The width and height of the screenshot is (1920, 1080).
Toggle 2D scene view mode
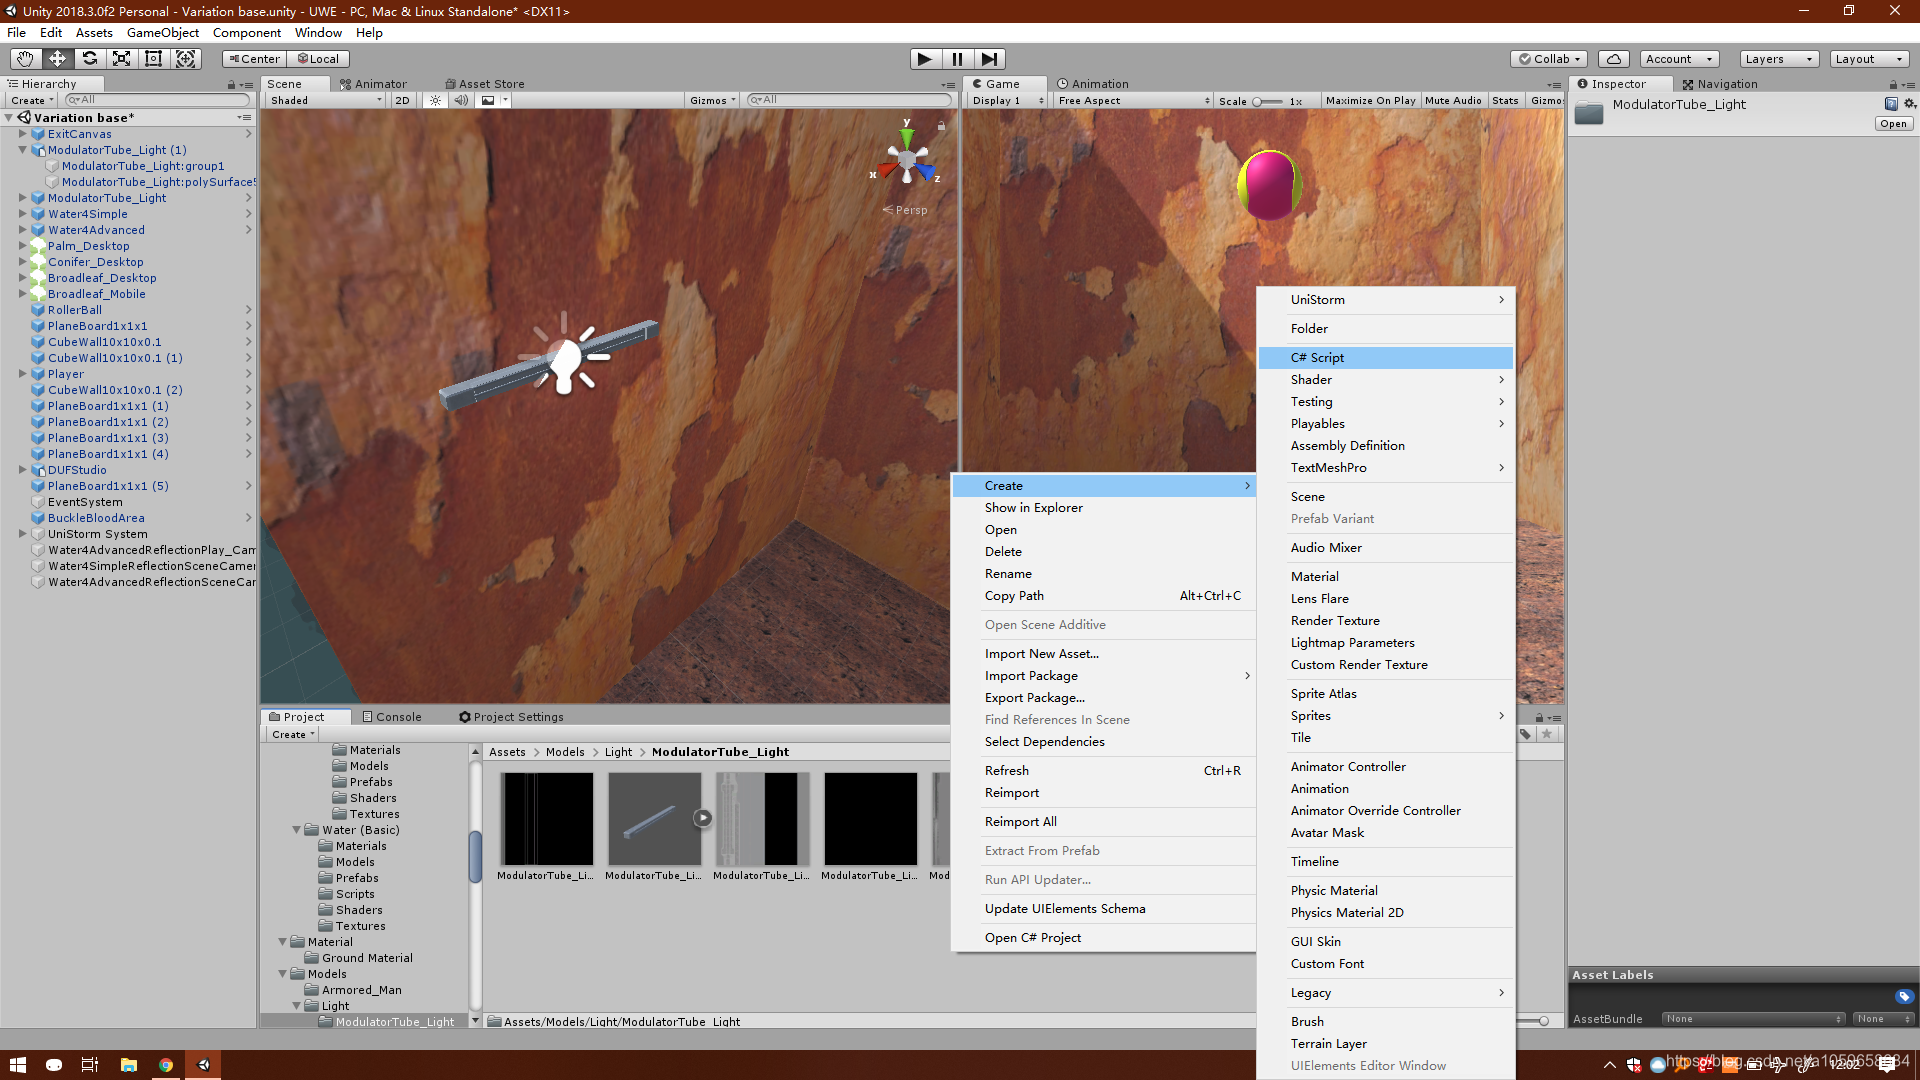click(x=402, y=100)
